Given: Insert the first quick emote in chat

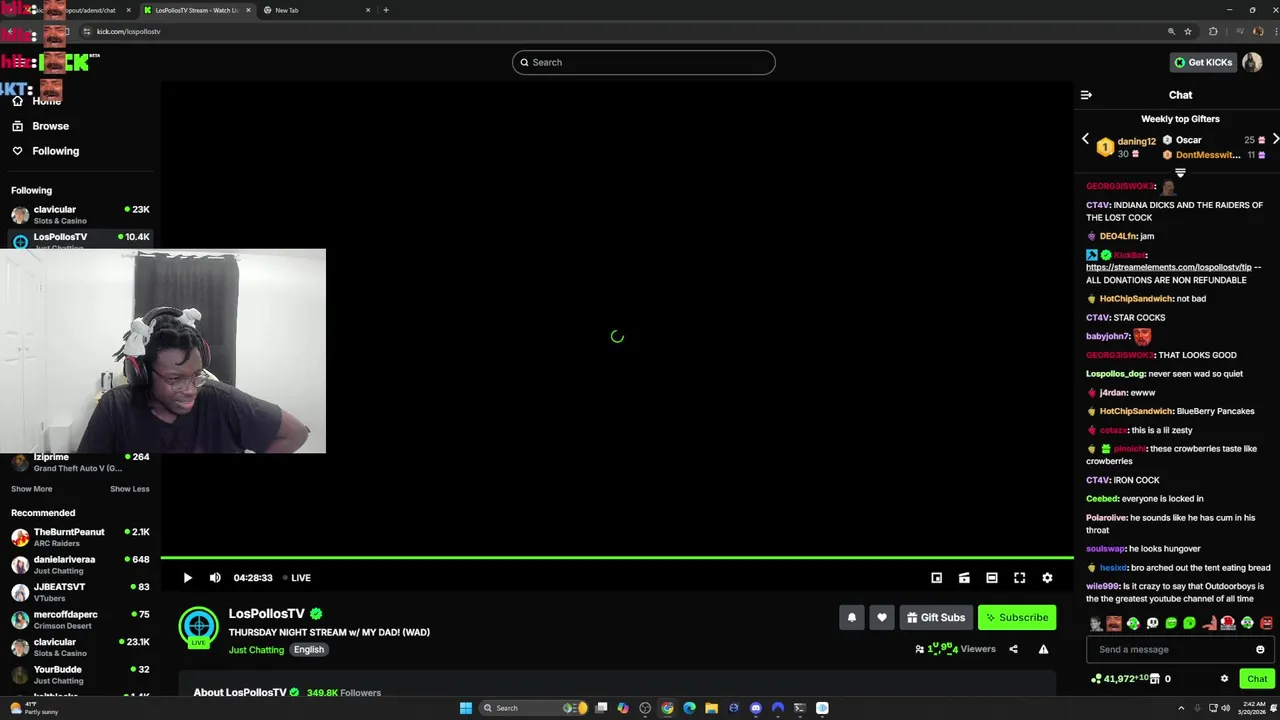Looking at the screenshot, I should pyautogui.click(x=1095, y=623).
